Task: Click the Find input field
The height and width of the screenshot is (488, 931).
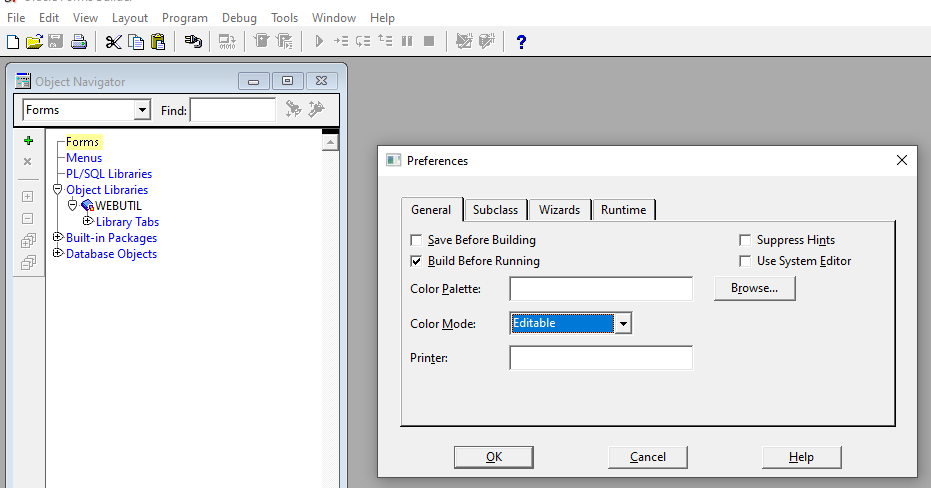Action: click(x=233, y=110)
